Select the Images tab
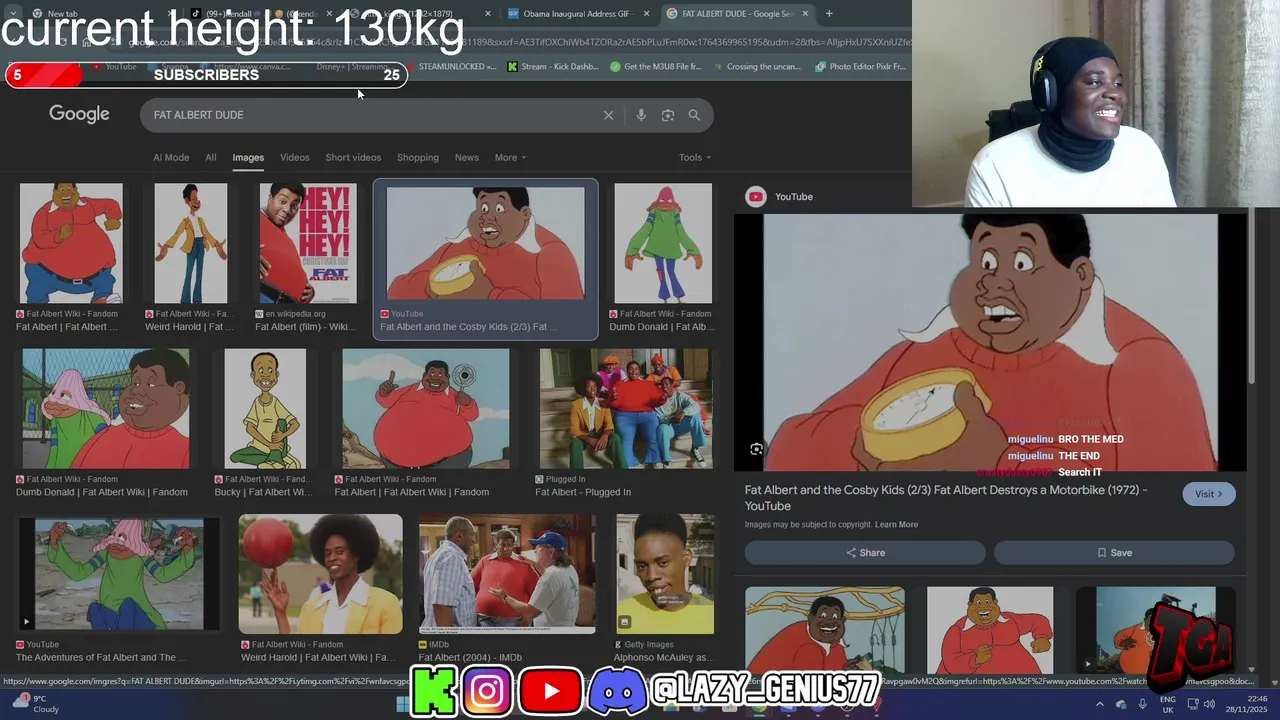The image size is (1280, 720). pyautogui.click(x=248, y=157)
